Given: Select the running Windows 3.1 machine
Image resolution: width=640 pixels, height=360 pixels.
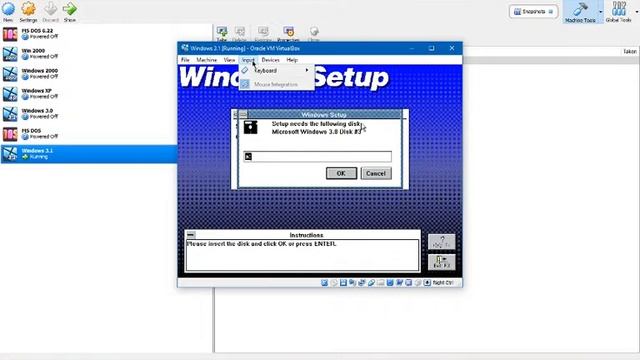Looking at the screenshot, I should tap(89, 154).
